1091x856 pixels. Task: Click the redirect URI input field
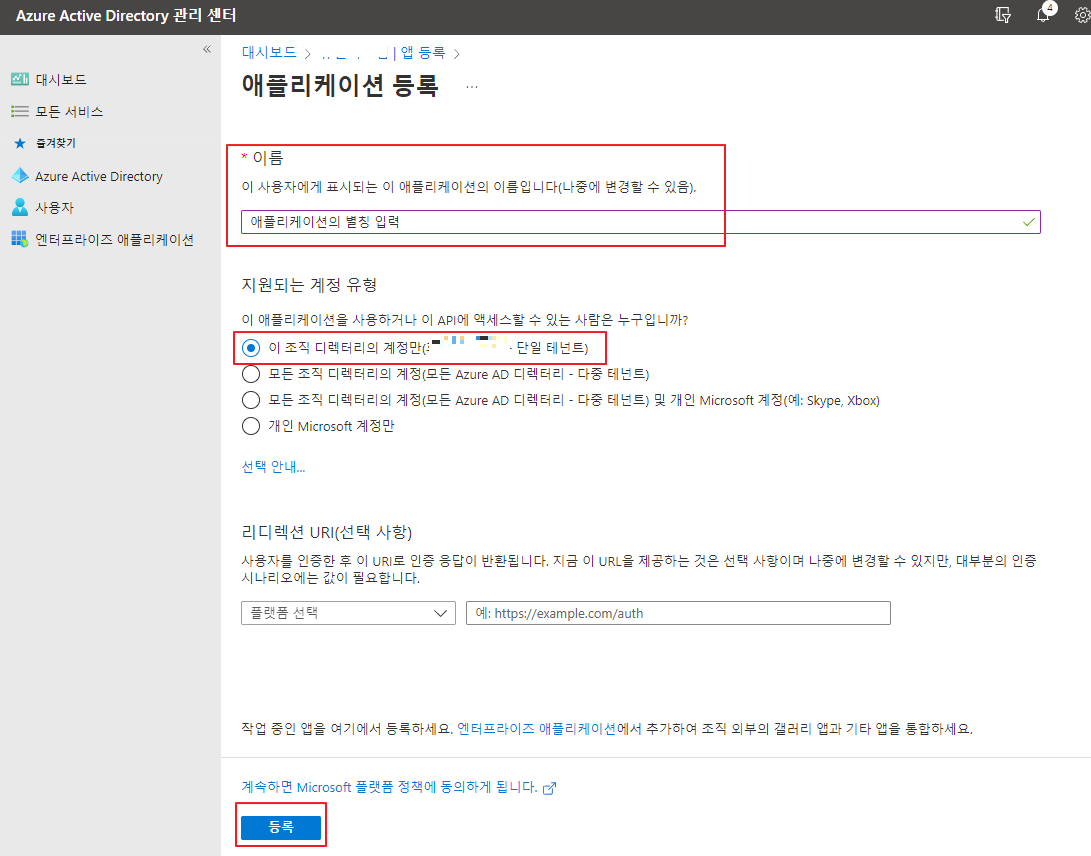pos(678,613)
